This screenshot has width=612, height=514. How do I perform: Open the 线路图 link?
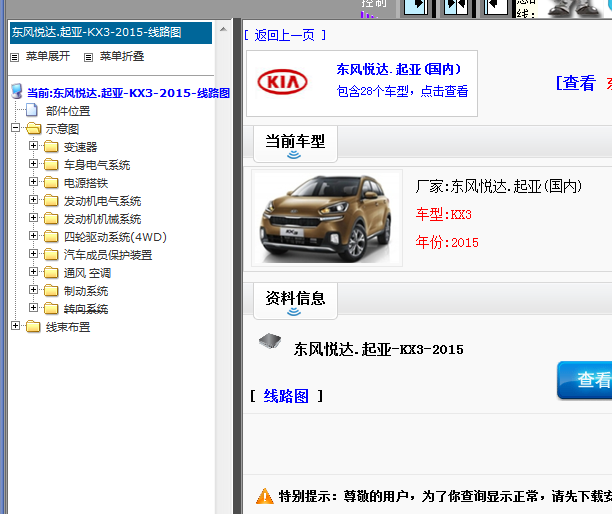pos(286,396)
